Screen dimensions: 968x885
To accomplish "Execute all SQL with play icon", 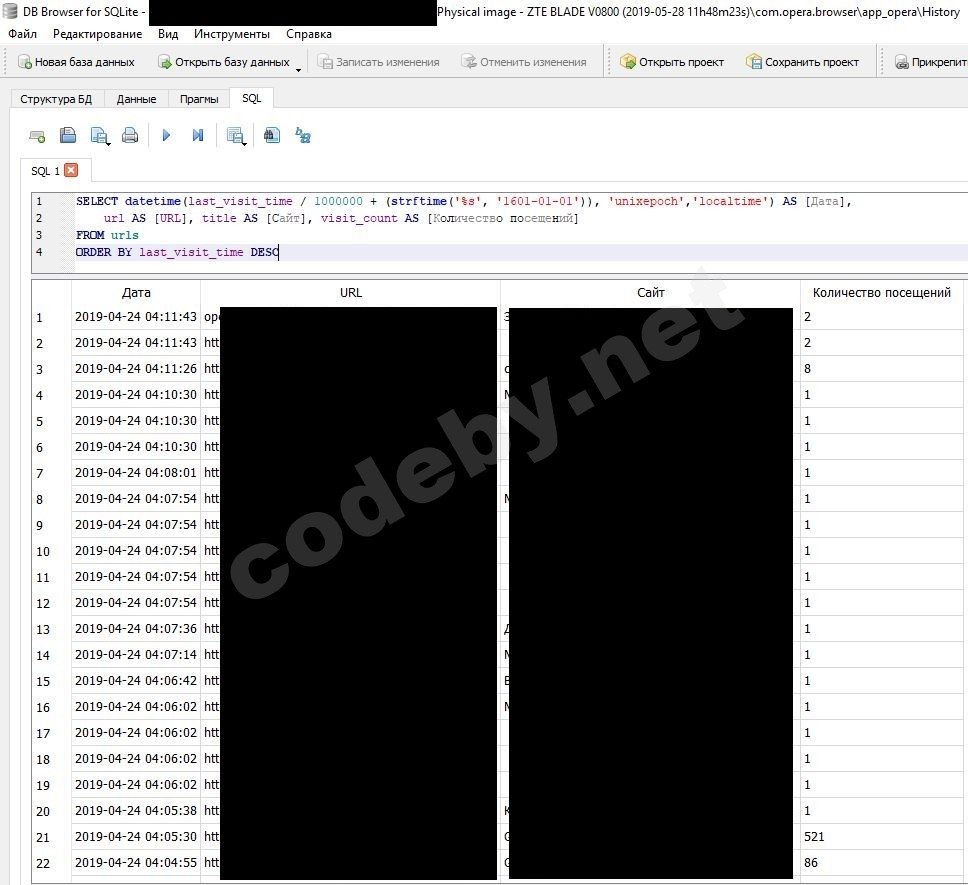I will [166, 136].
